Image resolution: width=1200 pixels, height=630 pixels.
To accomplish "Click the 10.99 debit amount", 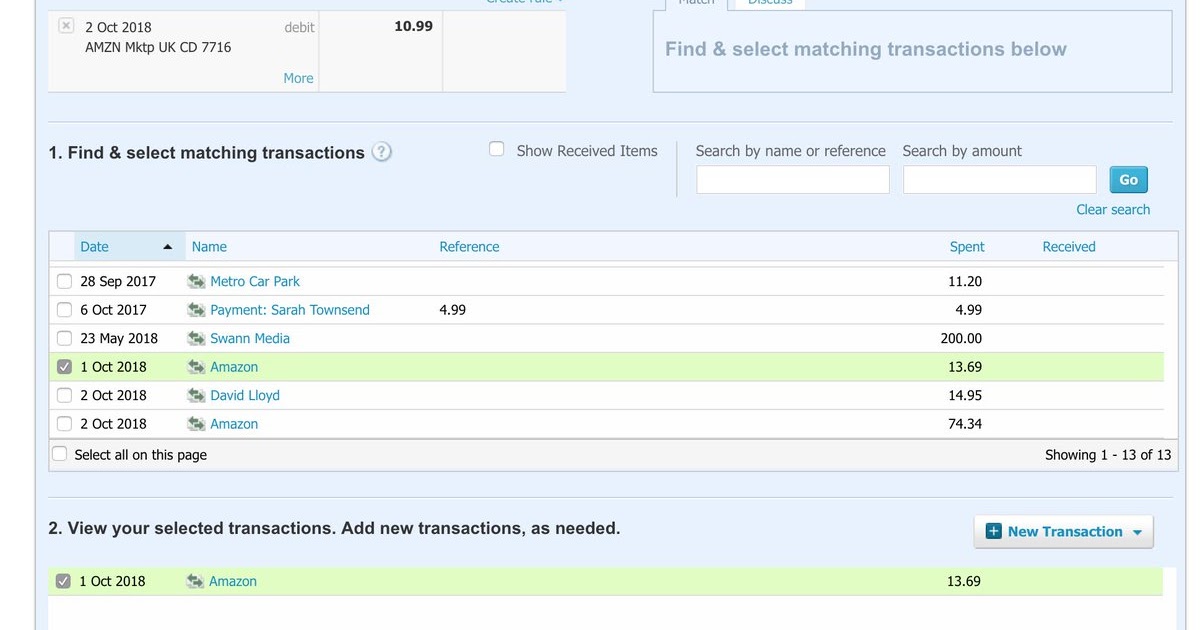I will tap(413, 26).
